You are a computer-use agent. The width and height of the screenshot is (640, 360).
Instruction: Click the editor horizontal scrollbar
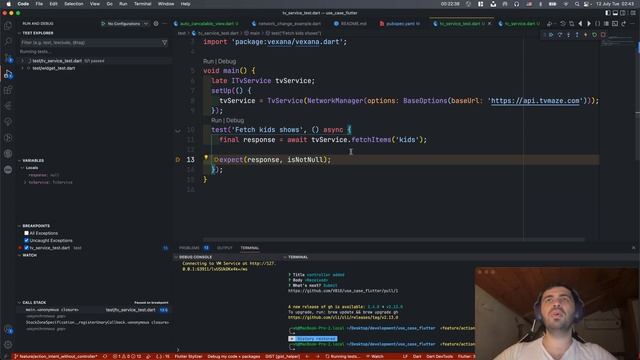394,240
